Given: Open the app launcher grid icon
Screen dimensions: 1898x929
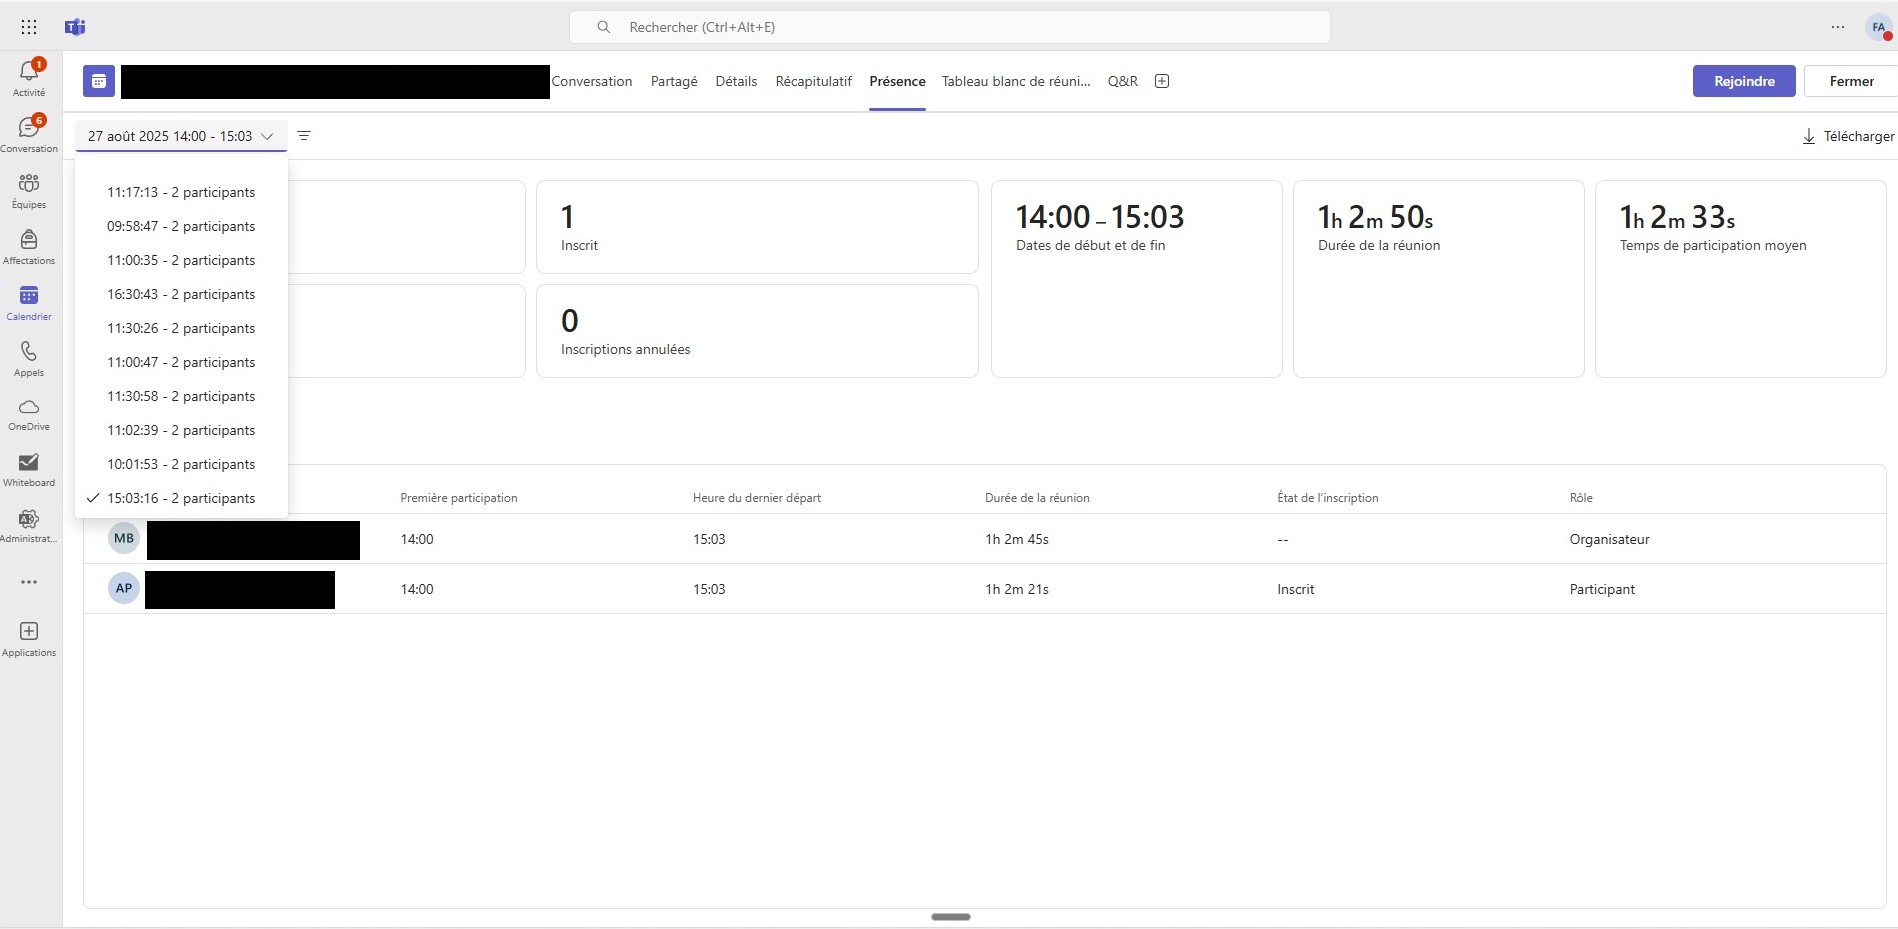Looking at the screenshot, I should (29, 27).
